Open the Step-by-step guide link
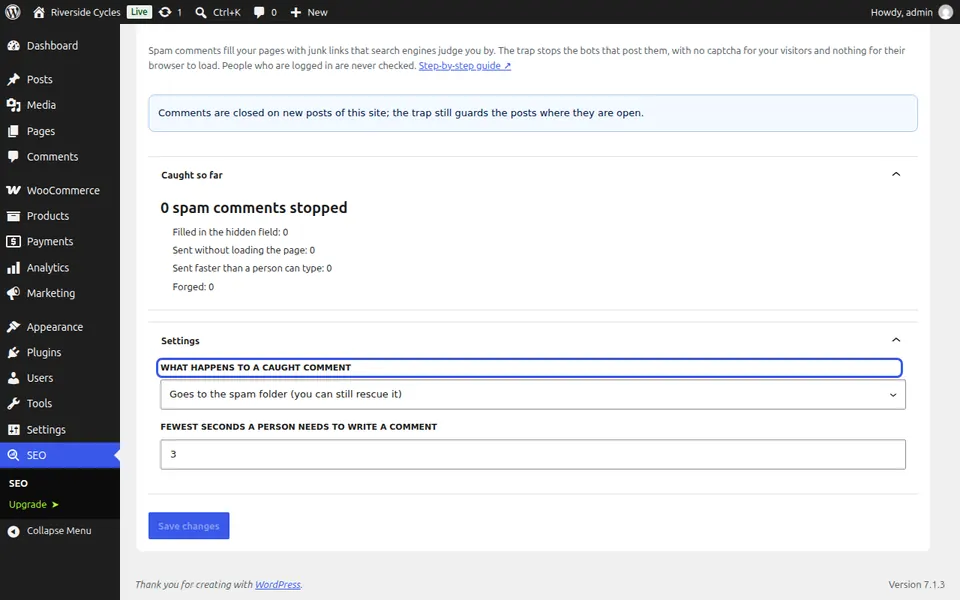This screenshot has height=600, width=960. pyautogui.click(x=465, y=66)
